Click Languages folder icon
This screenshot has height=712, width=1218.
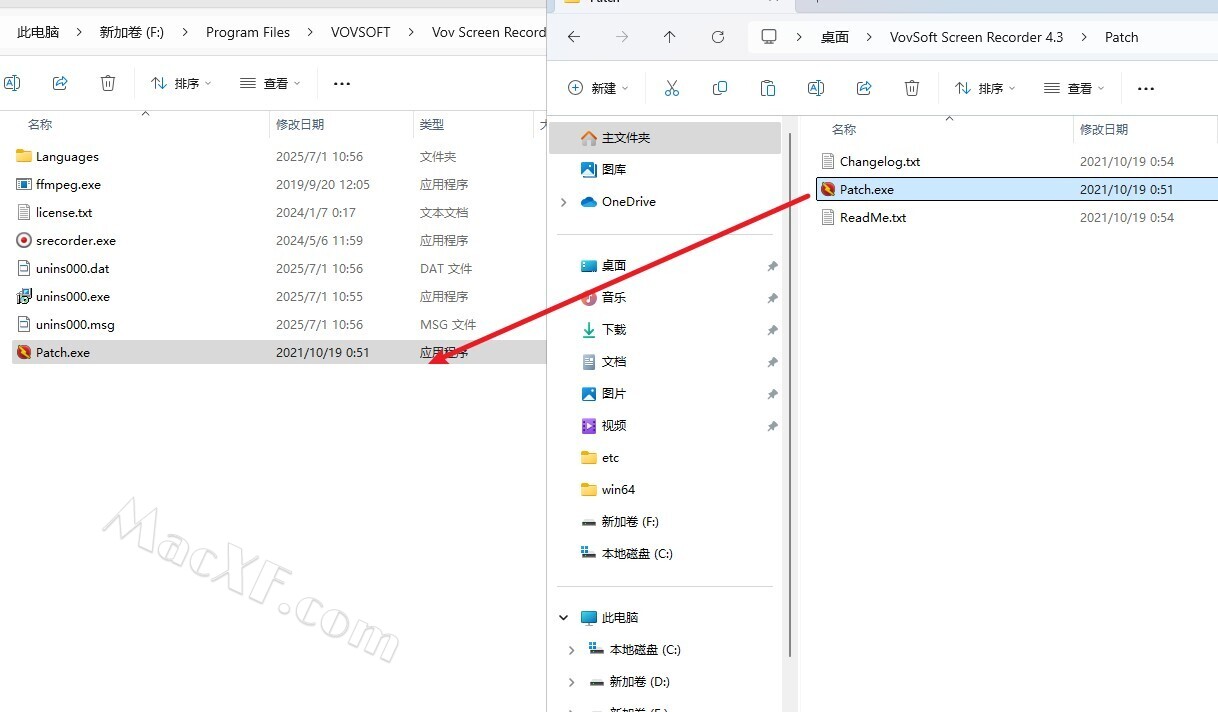coord(25,156)
